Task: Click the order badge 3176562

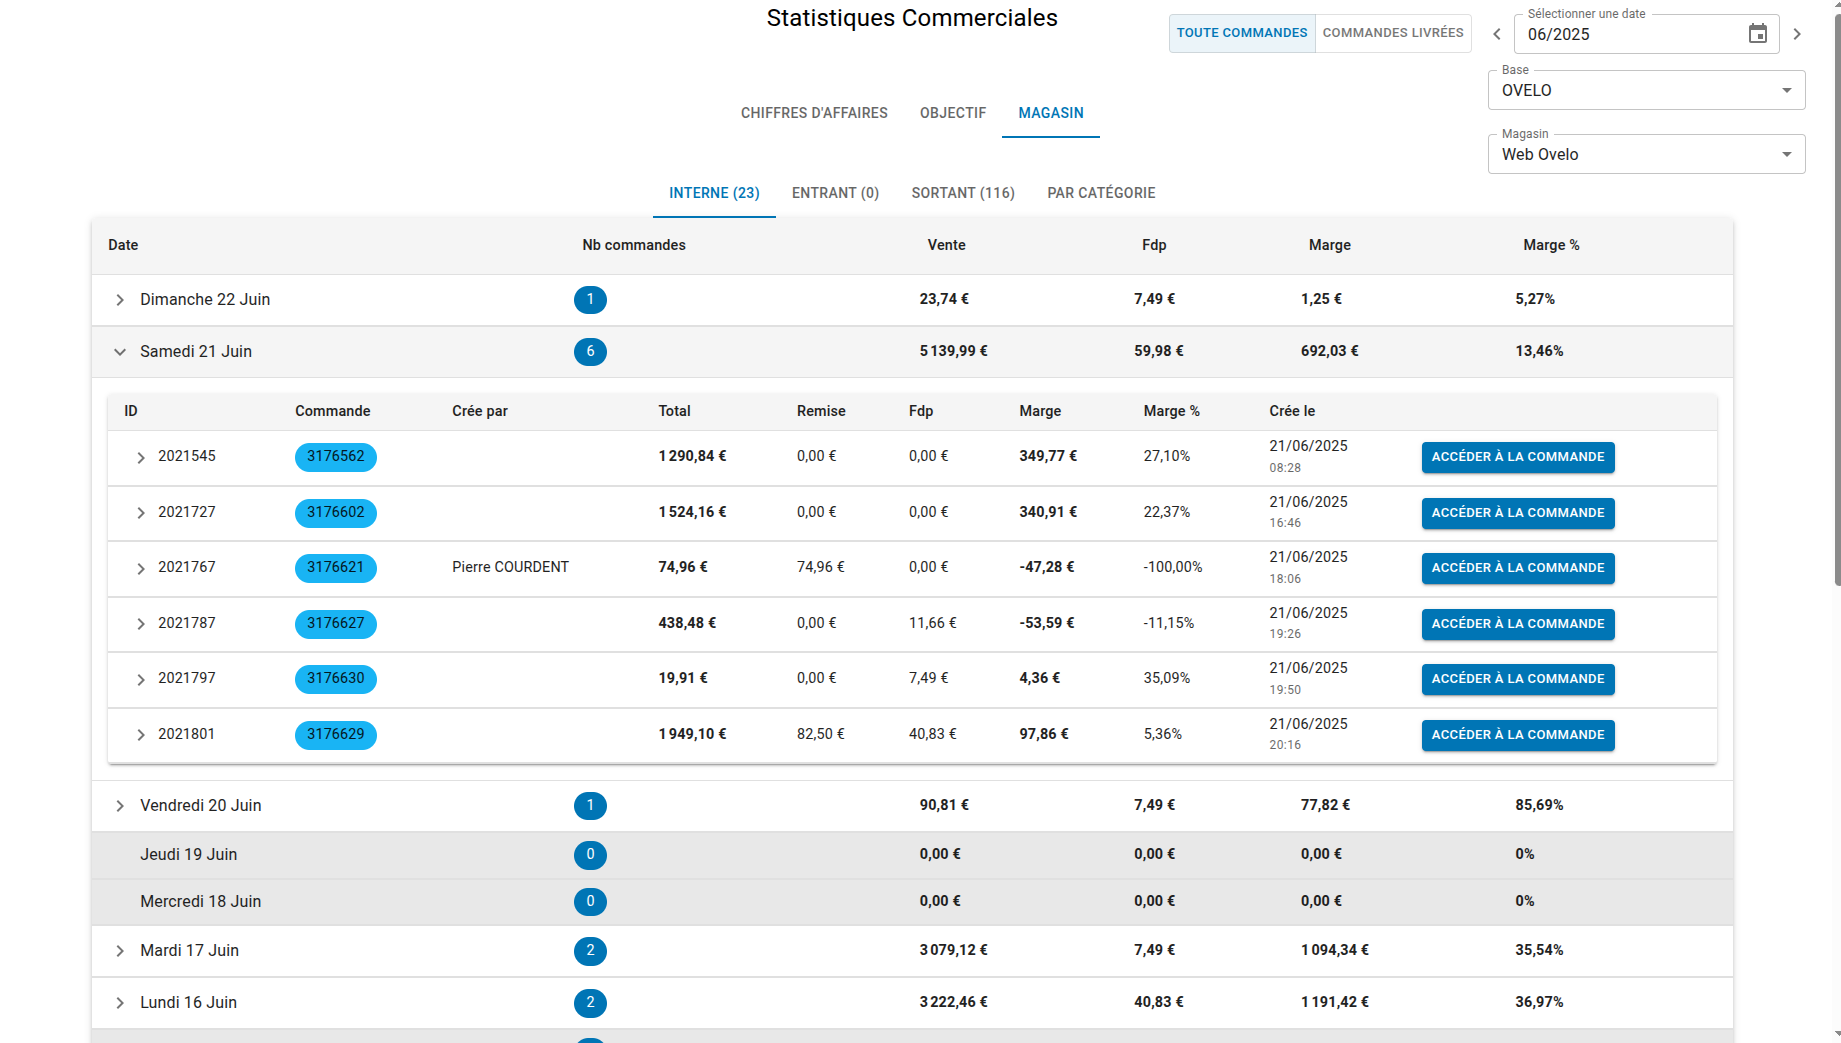Action: click(x=335, y=457)
